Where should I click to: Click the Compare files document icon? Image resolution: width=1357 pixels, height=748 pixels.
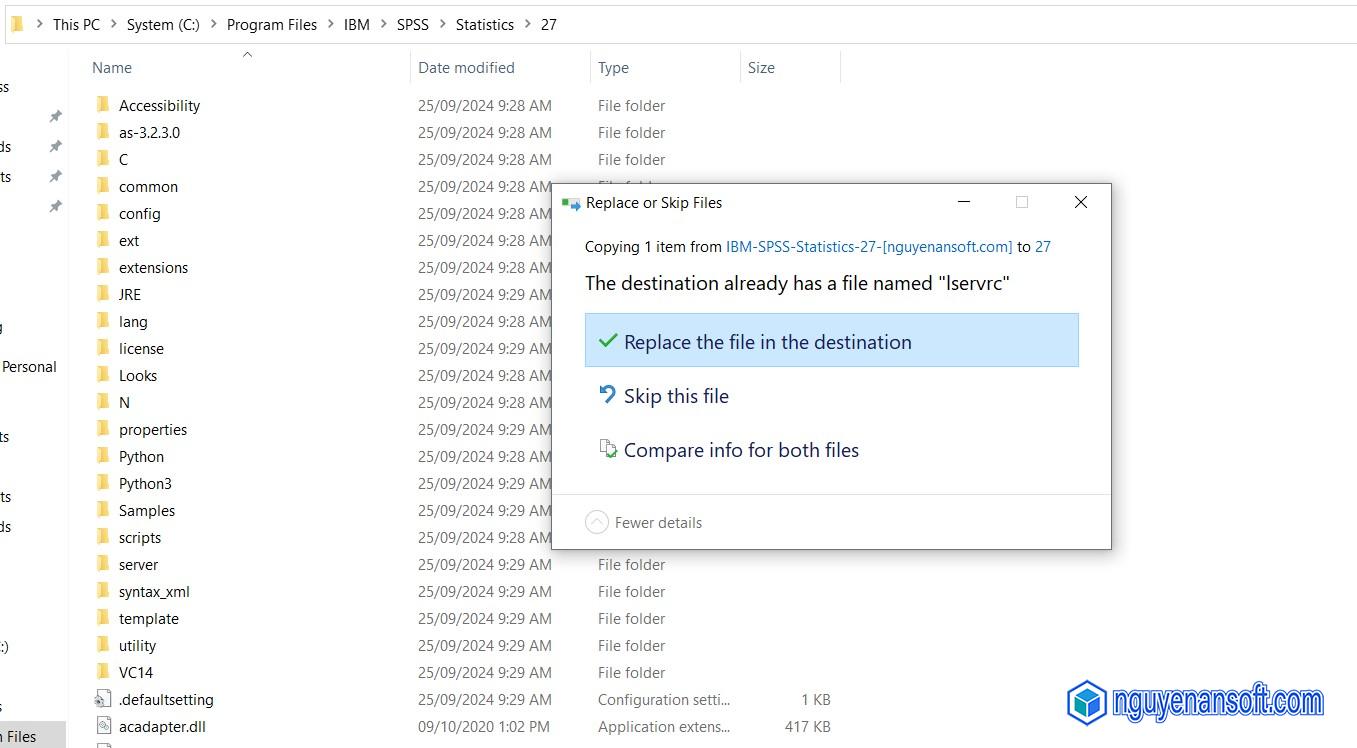pyautogui.click(x=607, y=449)
